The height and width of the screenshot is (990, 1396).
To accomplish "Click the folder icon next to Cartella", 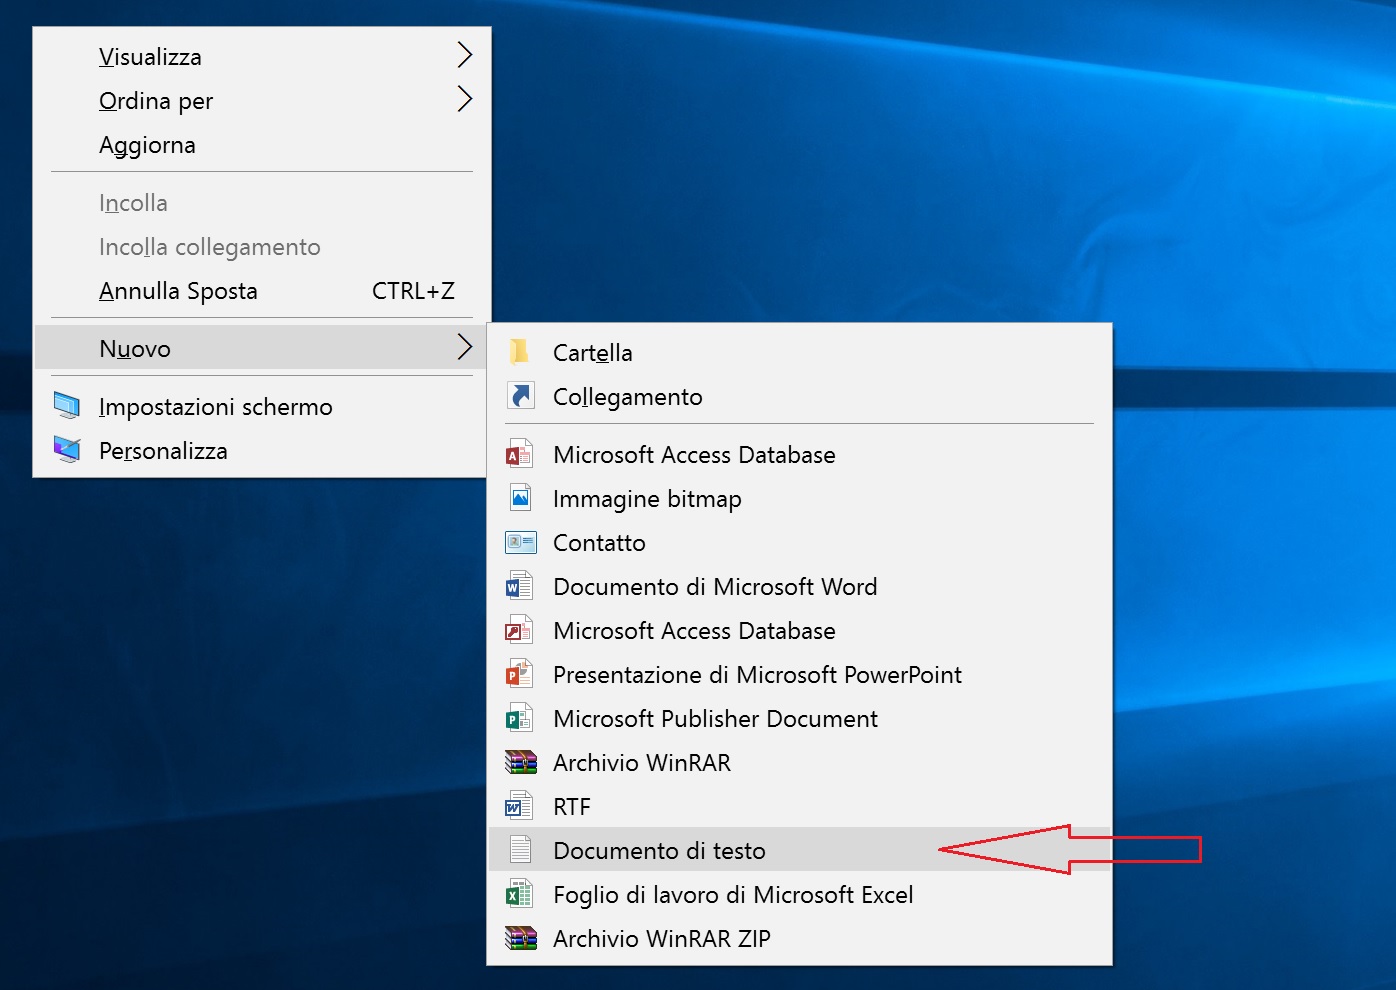I will (519, 352).
